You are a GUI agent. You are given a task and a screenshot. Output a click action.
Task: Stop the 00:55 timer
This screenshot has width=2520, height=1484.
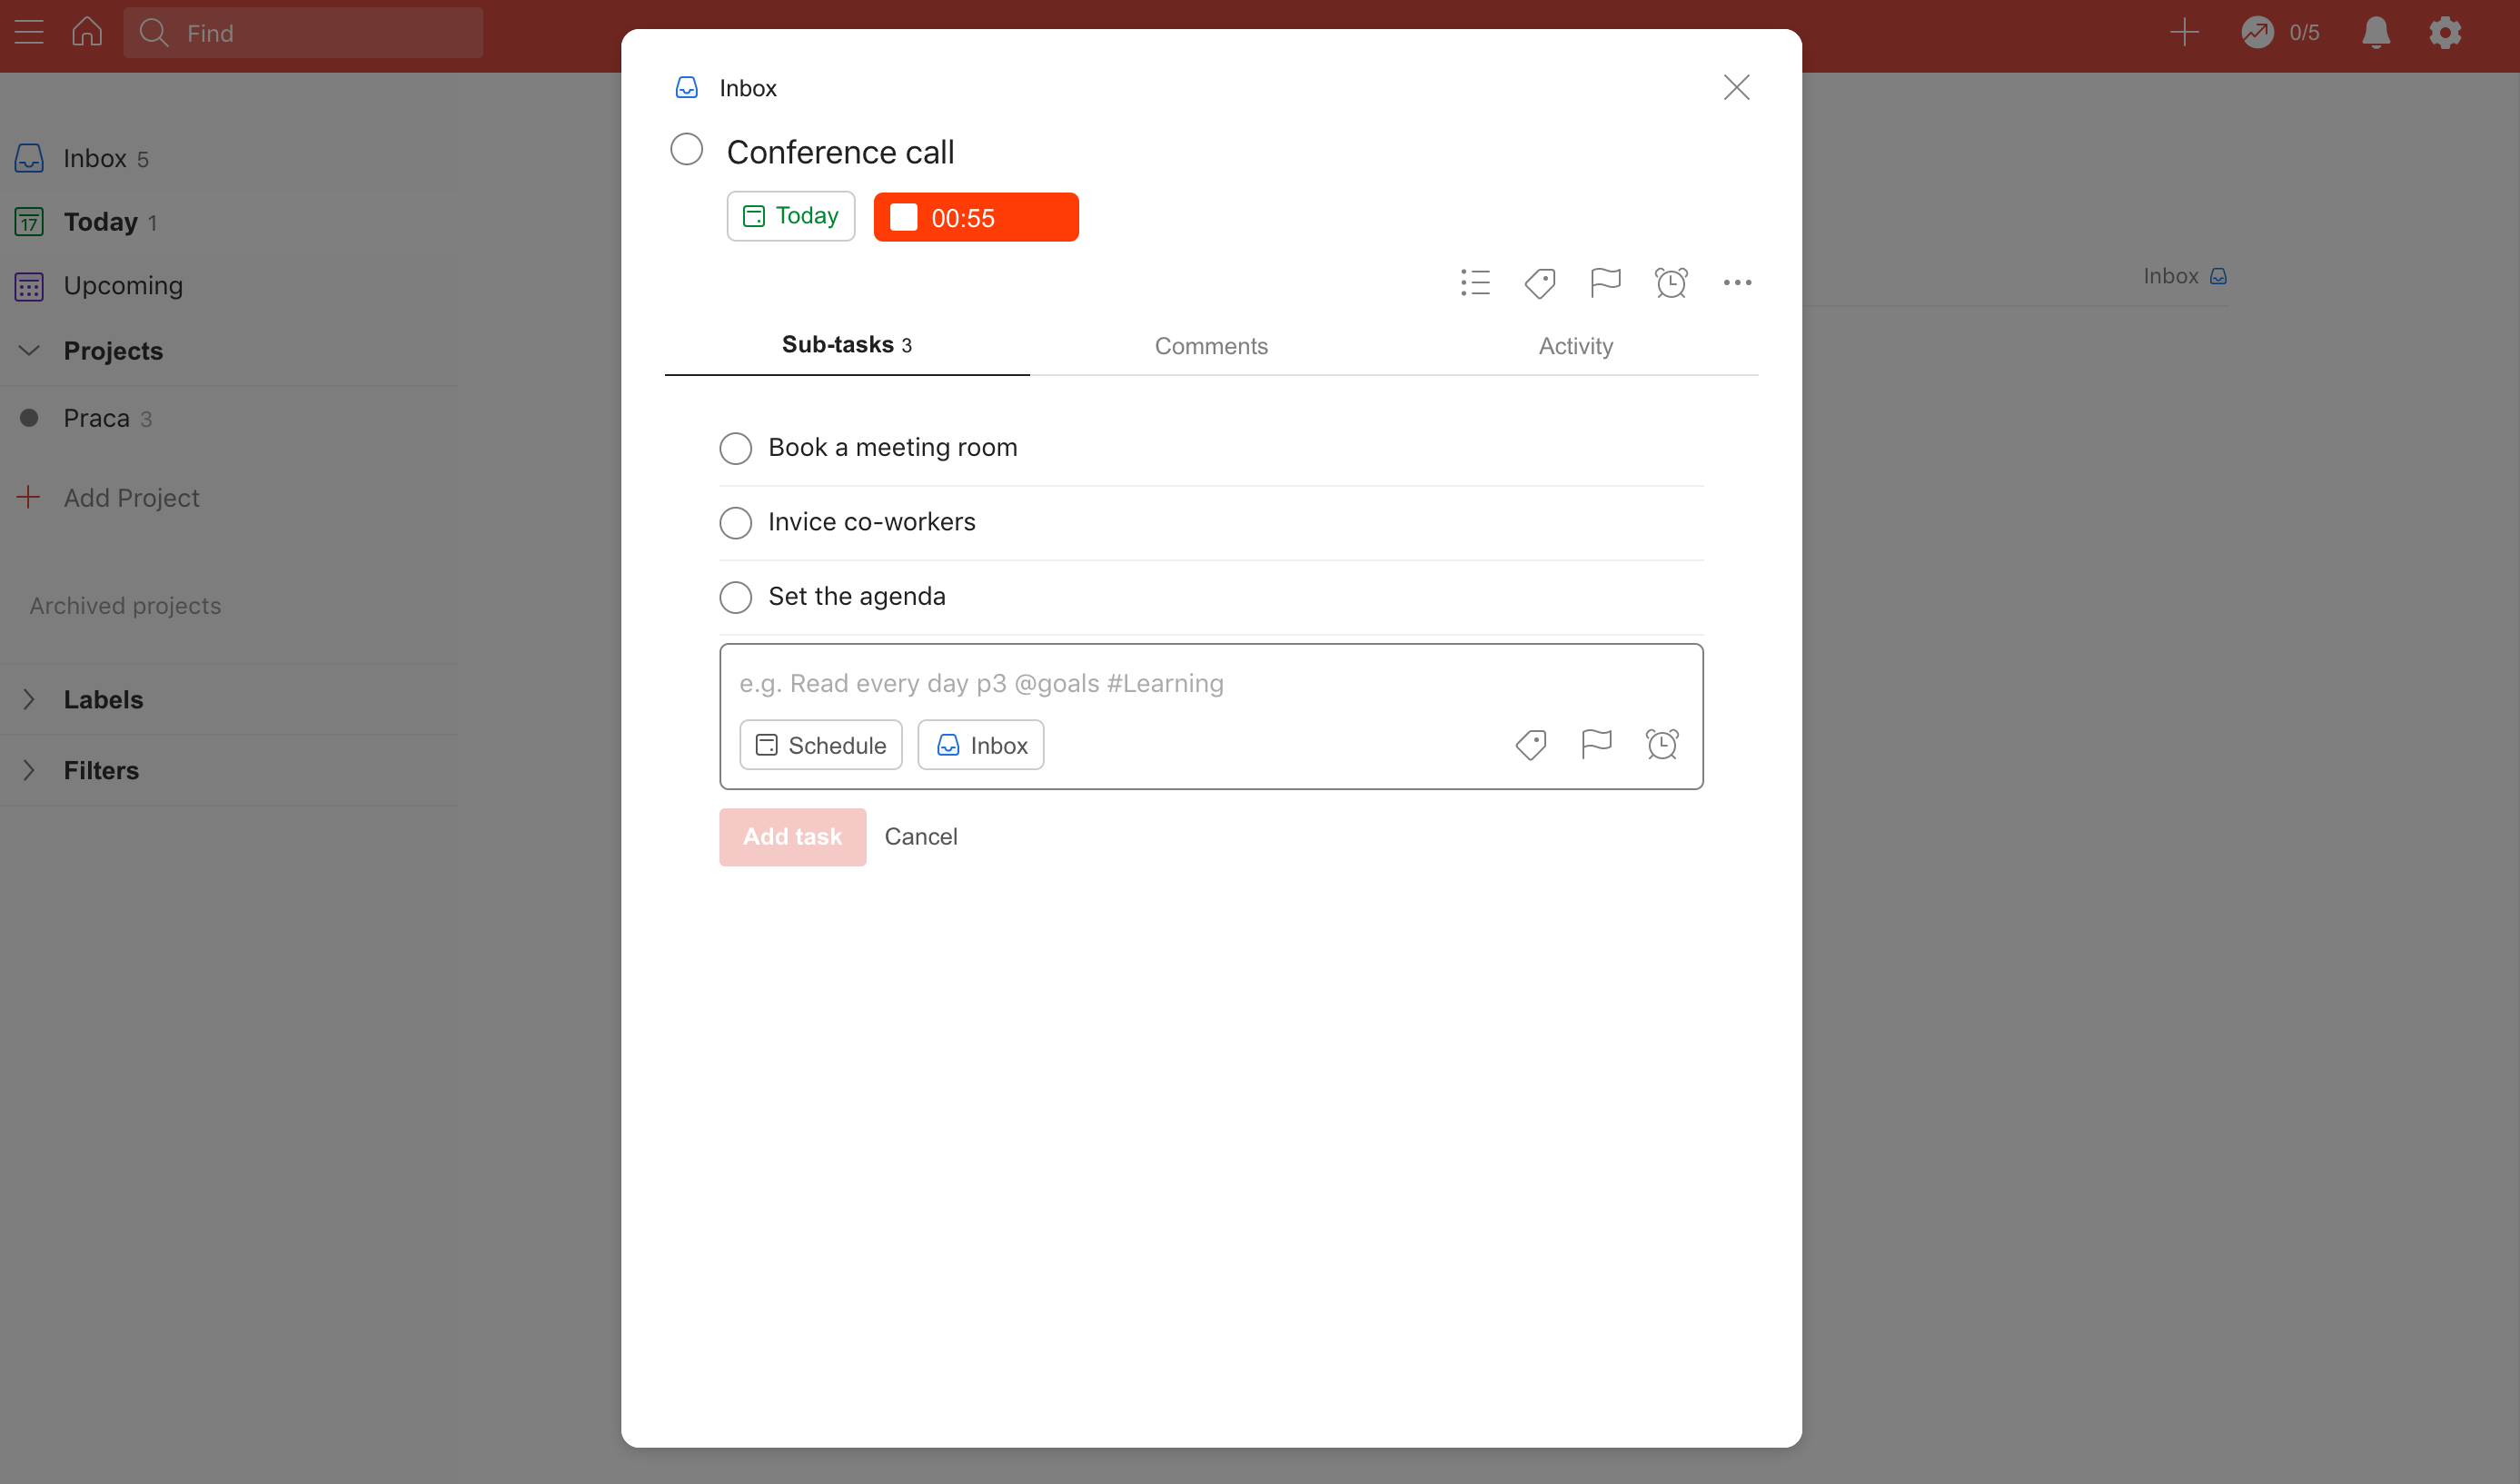[x=976, y=217]
